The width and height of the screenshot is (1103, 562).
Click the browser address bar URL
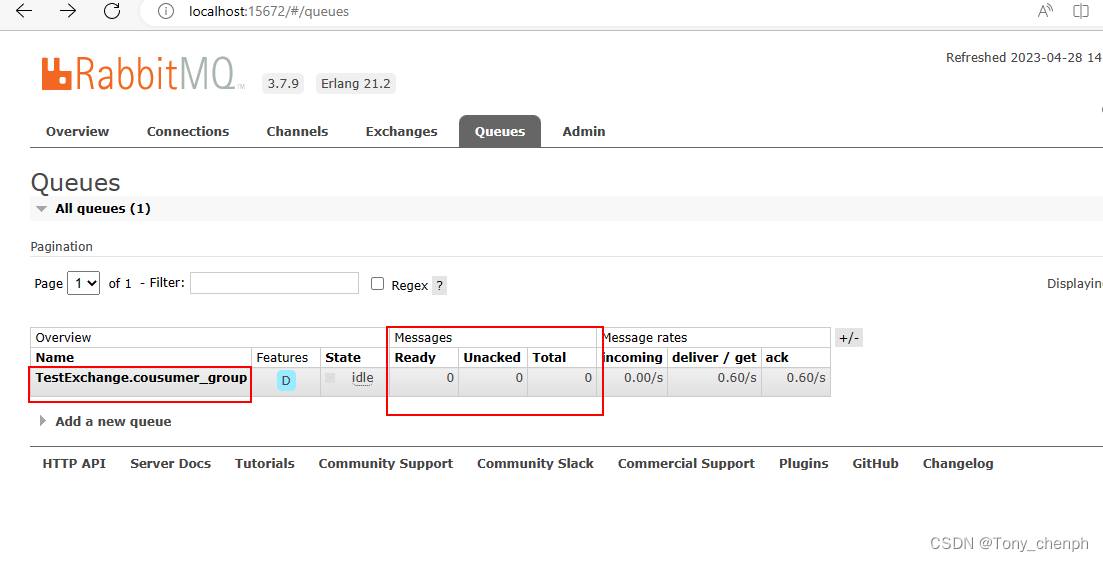(269, 12)
